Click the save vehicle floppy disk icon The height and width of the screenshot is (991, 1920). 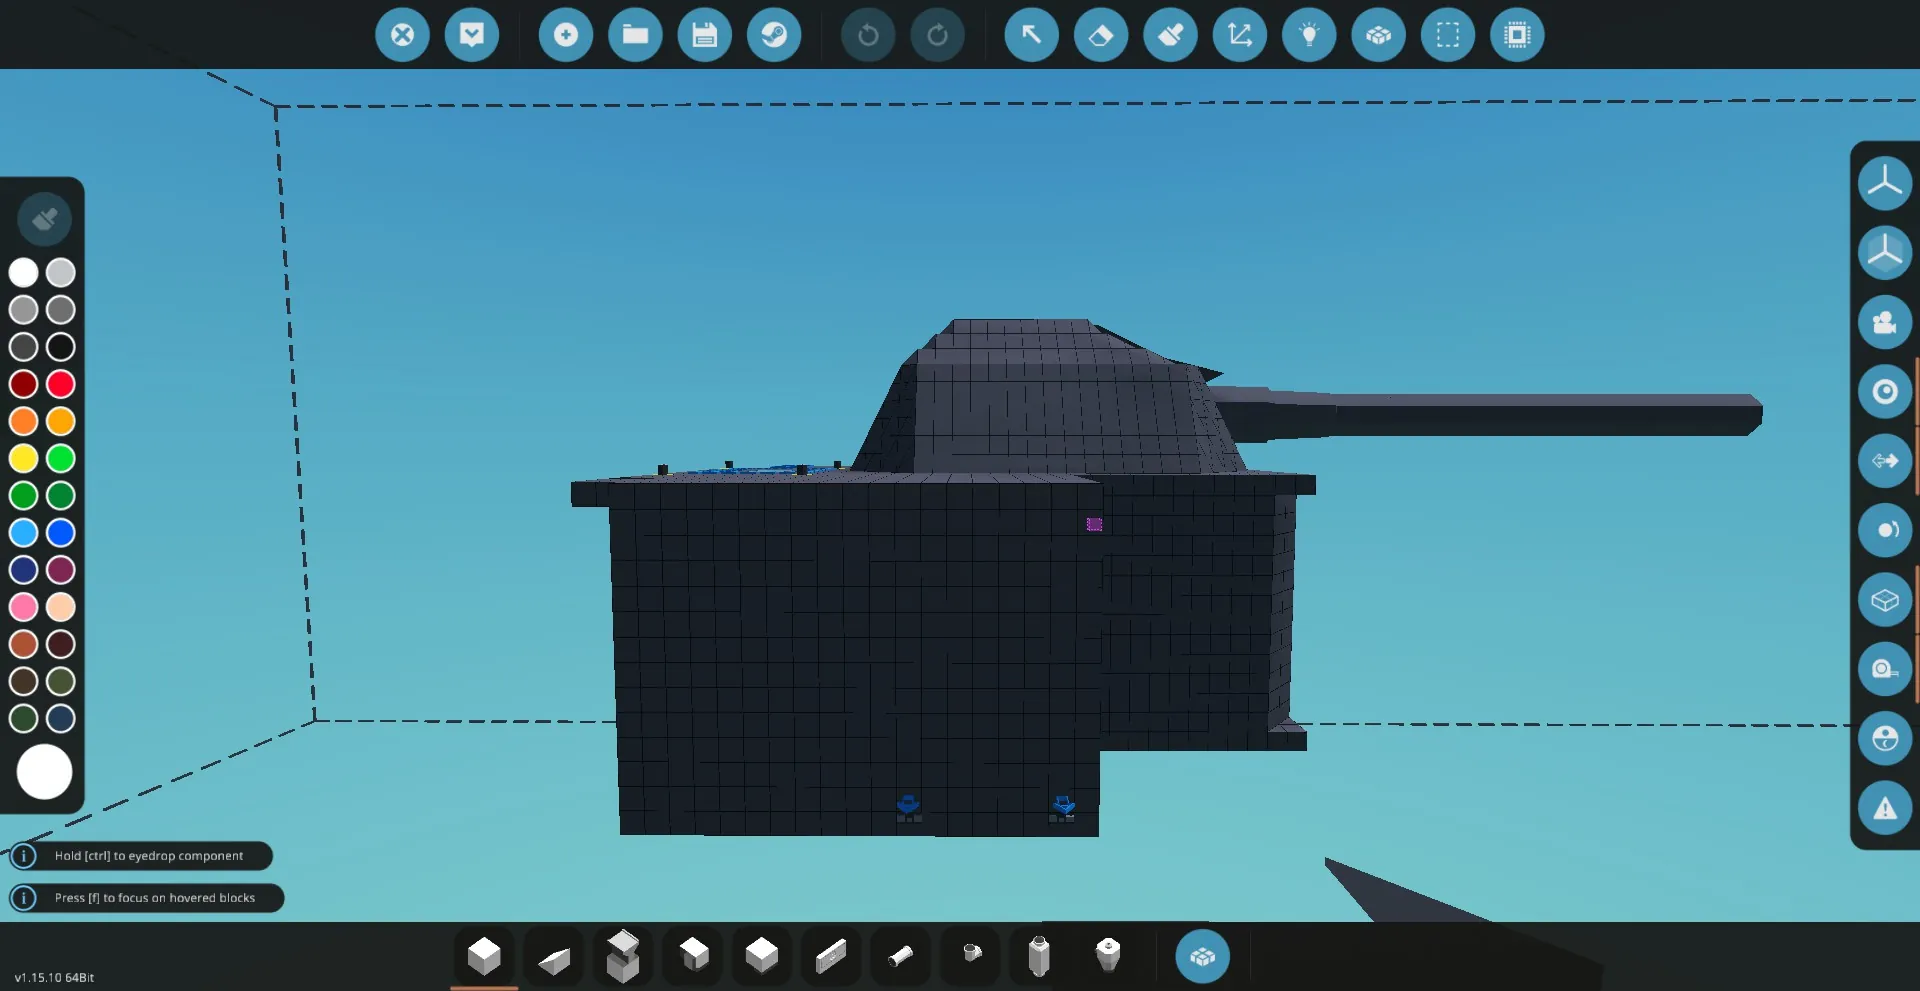tap(704, 35)
